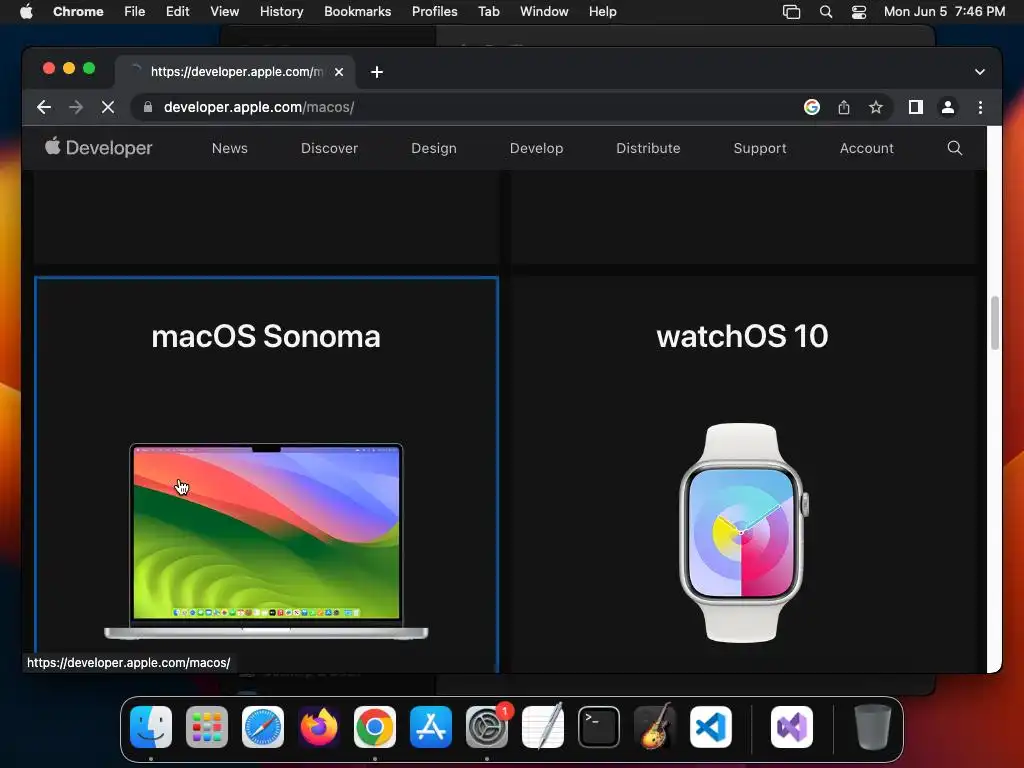The width and height of the screenshot is (1024, 768).
Task: Open the Support page
Action: pyautogui.click(x=760, y=148)
